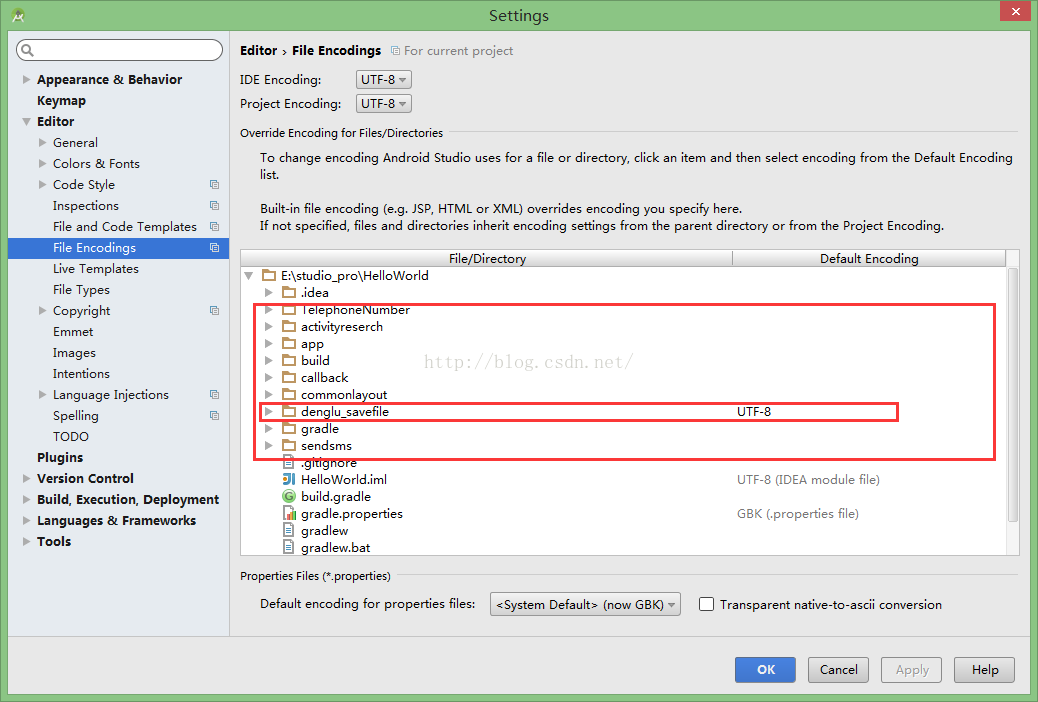Viewport: 1038px width, 702px height.
Task: Click GBK (.properties file) encoding cell
Action: 798,513
